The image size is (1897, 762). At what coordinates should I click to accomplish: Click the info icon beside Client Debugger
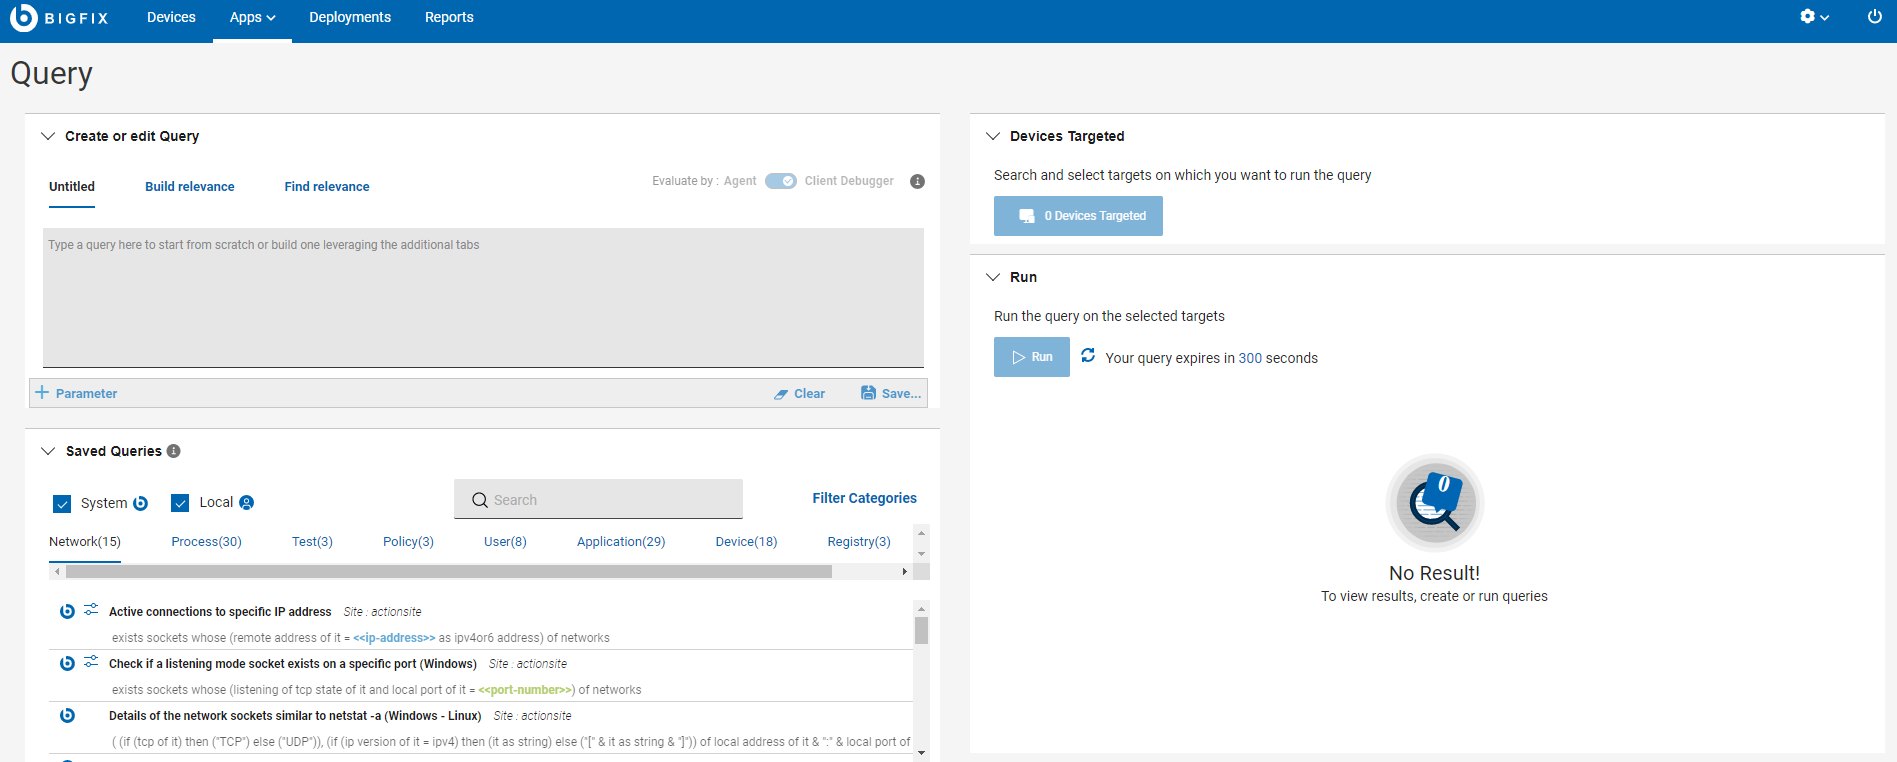[917, 181]
